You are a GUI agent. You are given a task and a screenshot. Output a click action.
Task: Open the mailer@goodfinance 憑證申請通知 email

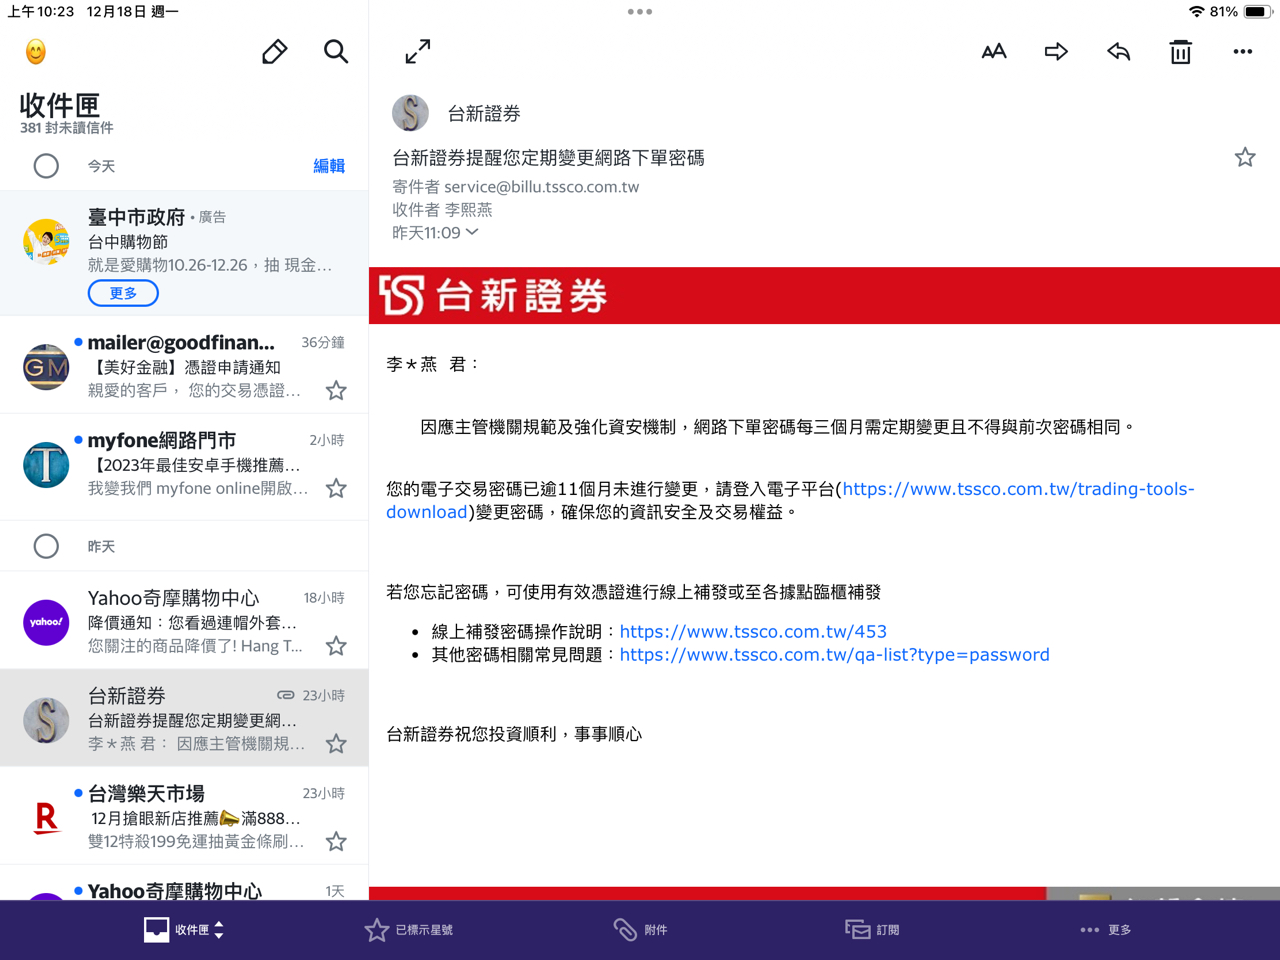(x=184, y=365)
